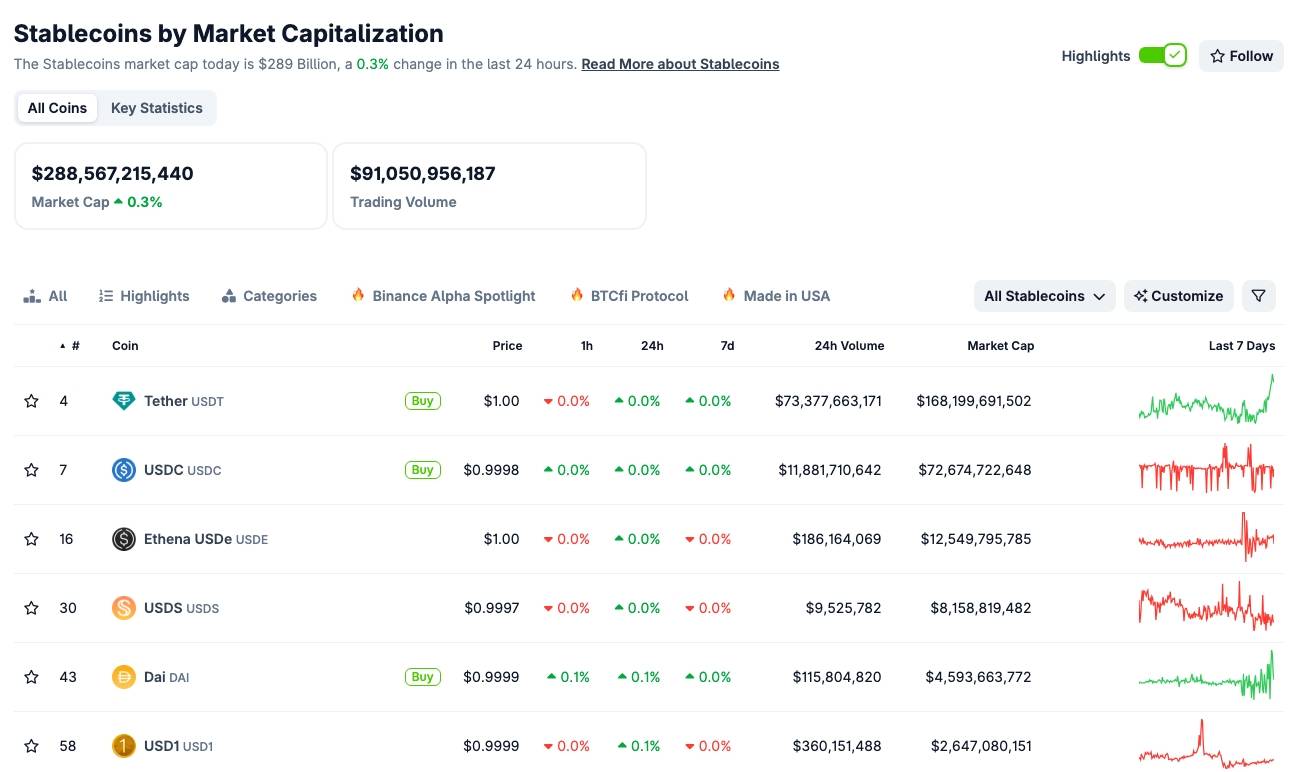
Task: Open Read More about Stablecoins link
Action: click(680, 64)
